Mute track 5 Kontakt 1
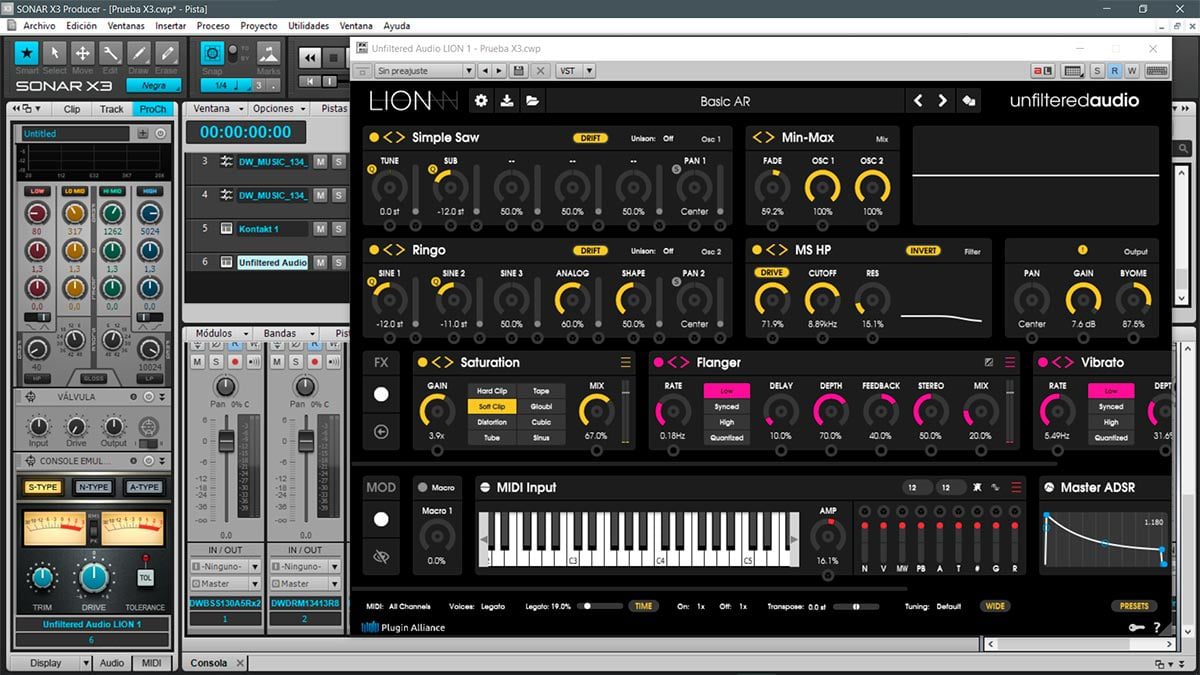 321,229
